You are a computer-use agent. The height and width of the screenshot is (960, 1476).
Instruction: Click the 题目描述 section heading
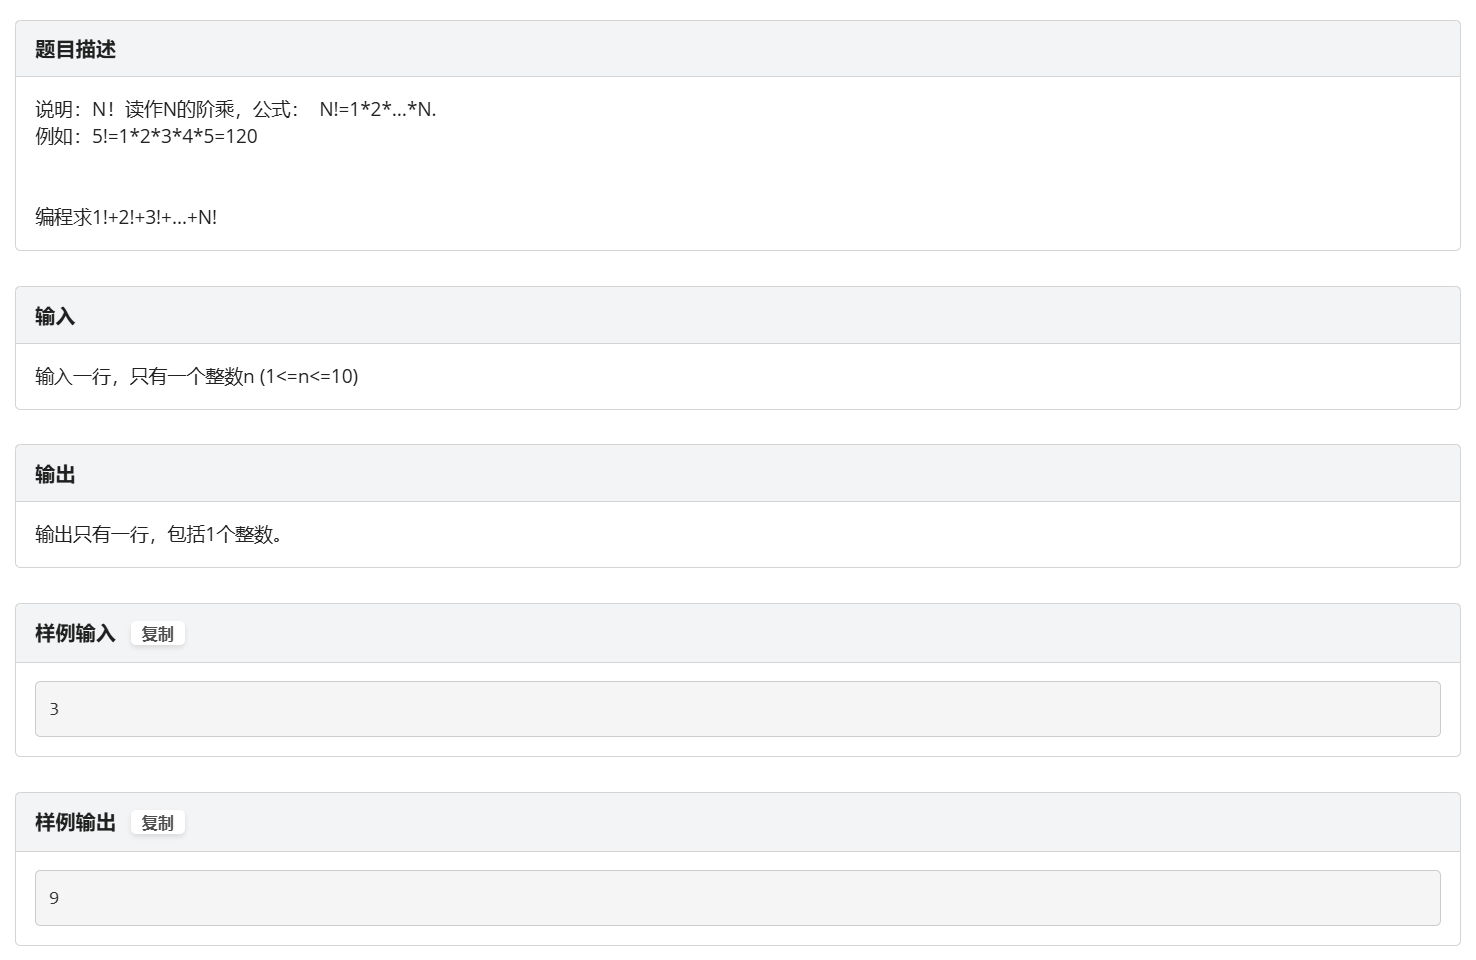(75, 49)
